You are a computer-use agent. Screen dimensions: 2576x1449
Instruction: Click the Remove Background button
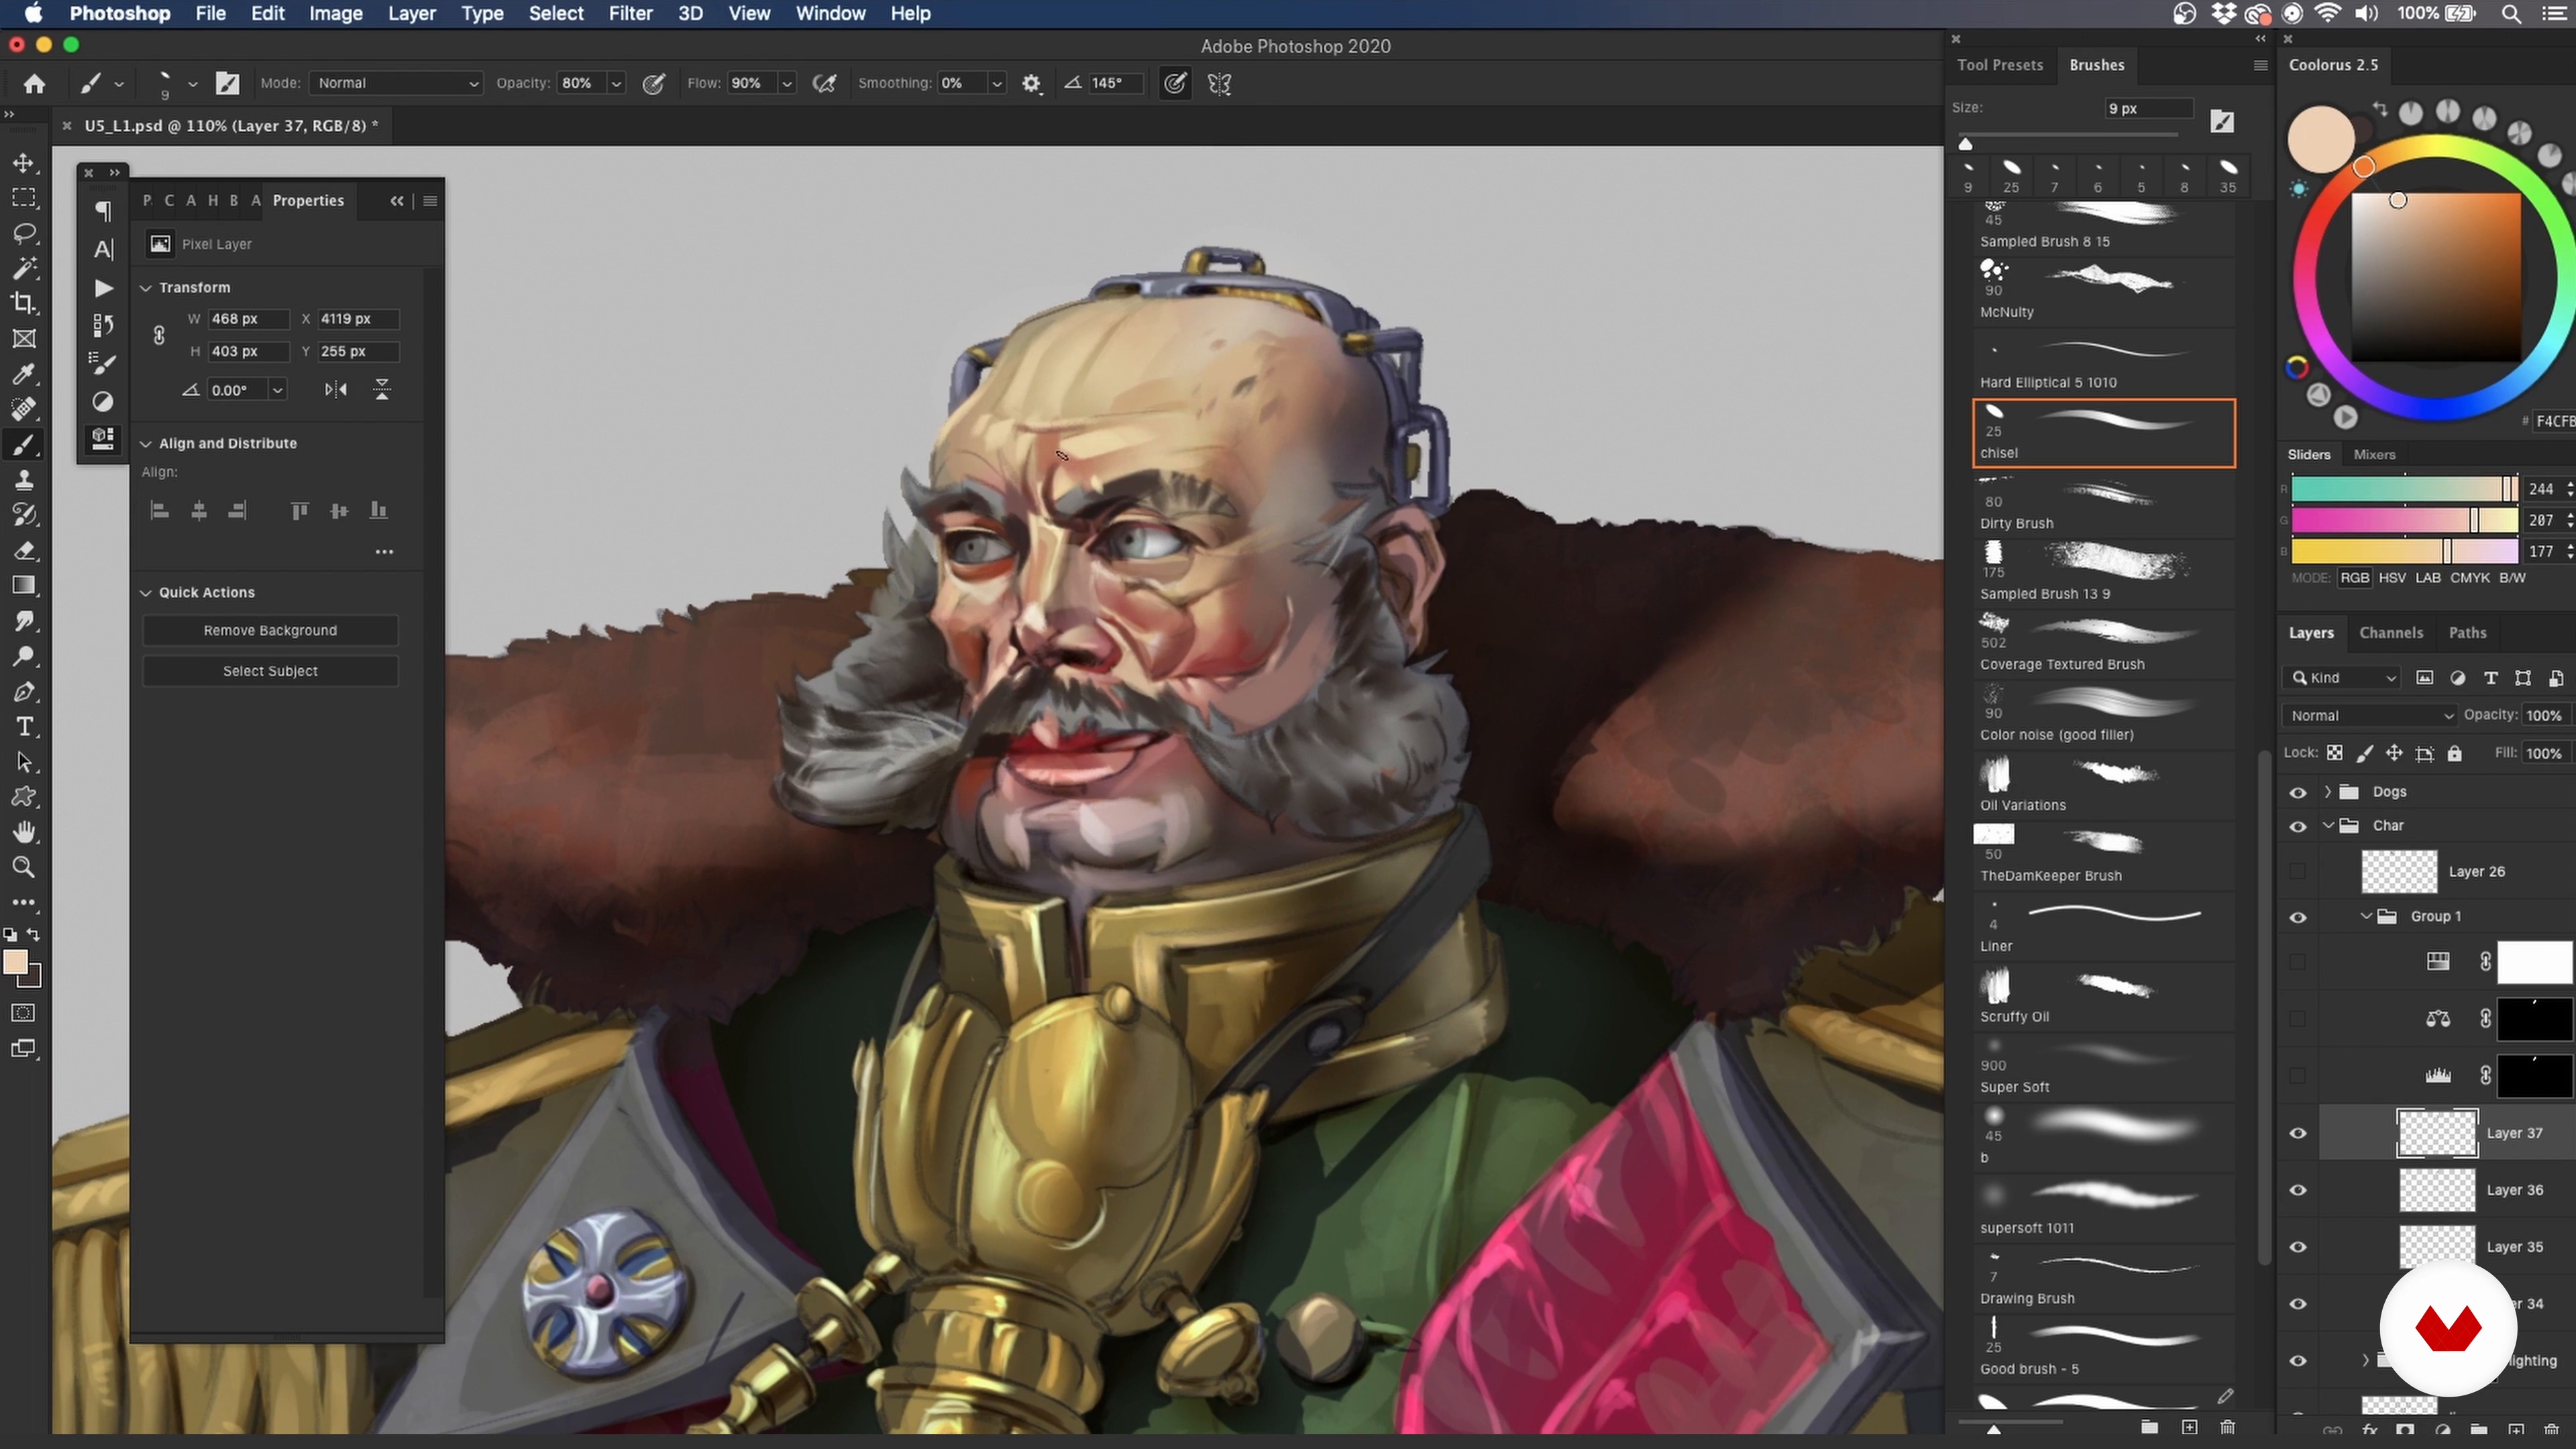tap(270, 631)
